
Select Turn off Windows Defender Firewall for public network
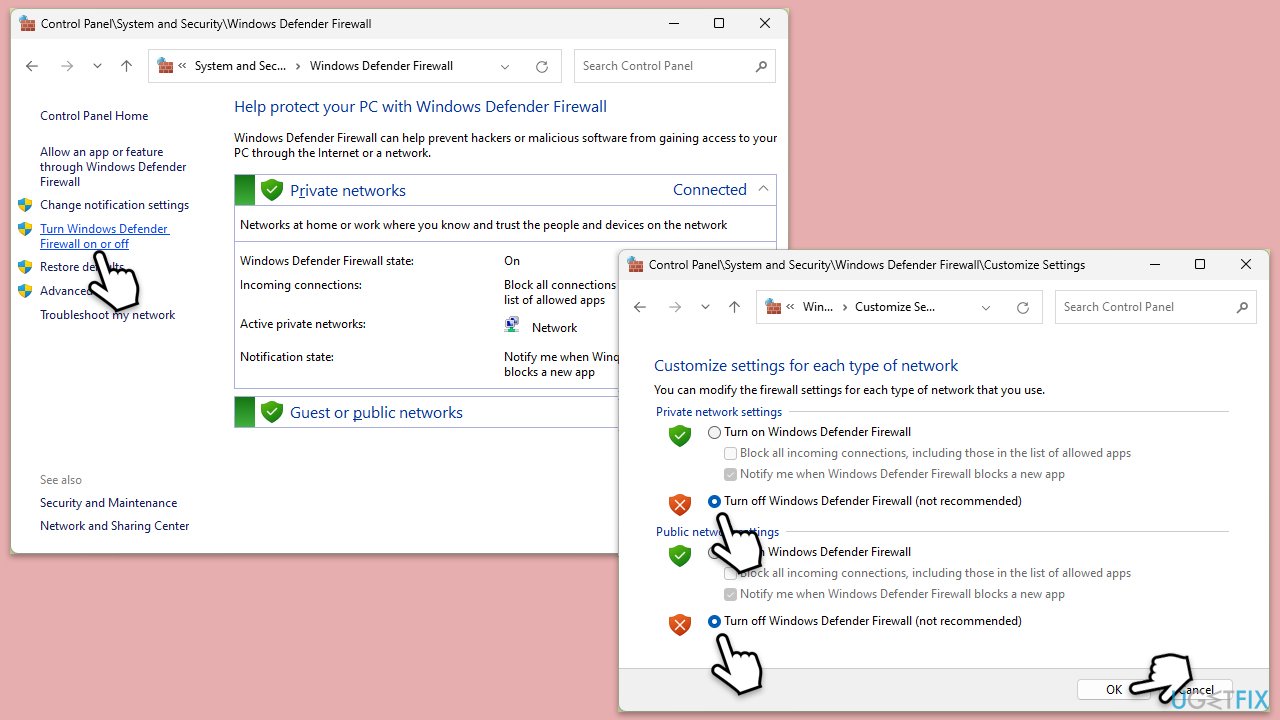[714, 621]
